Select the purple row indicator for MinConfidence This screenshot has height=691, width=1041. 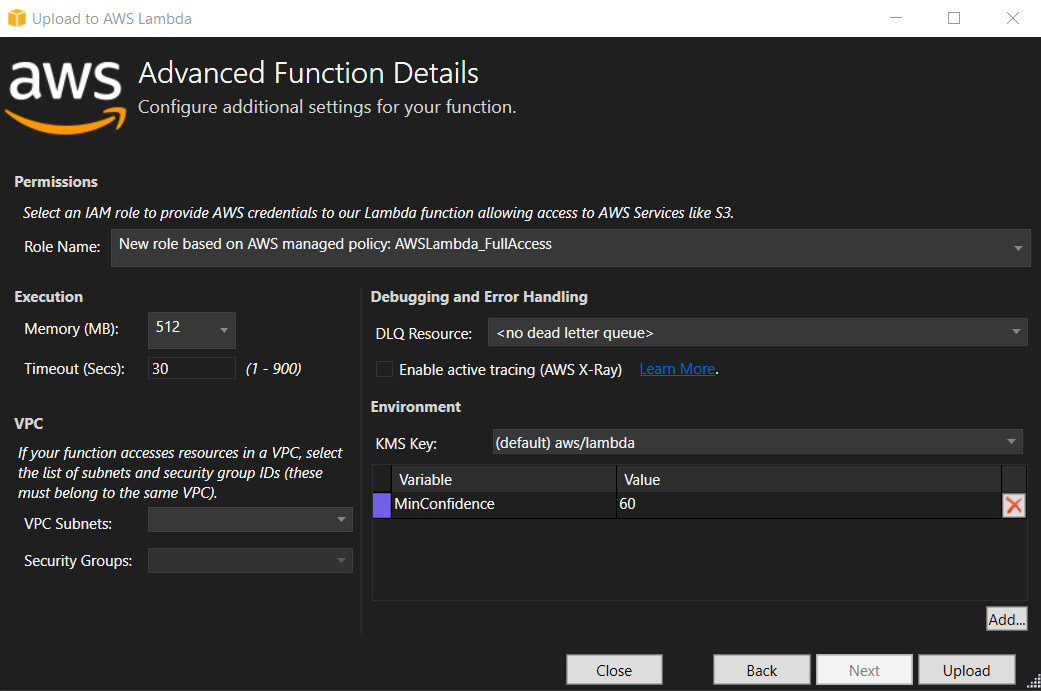(381, 505)
